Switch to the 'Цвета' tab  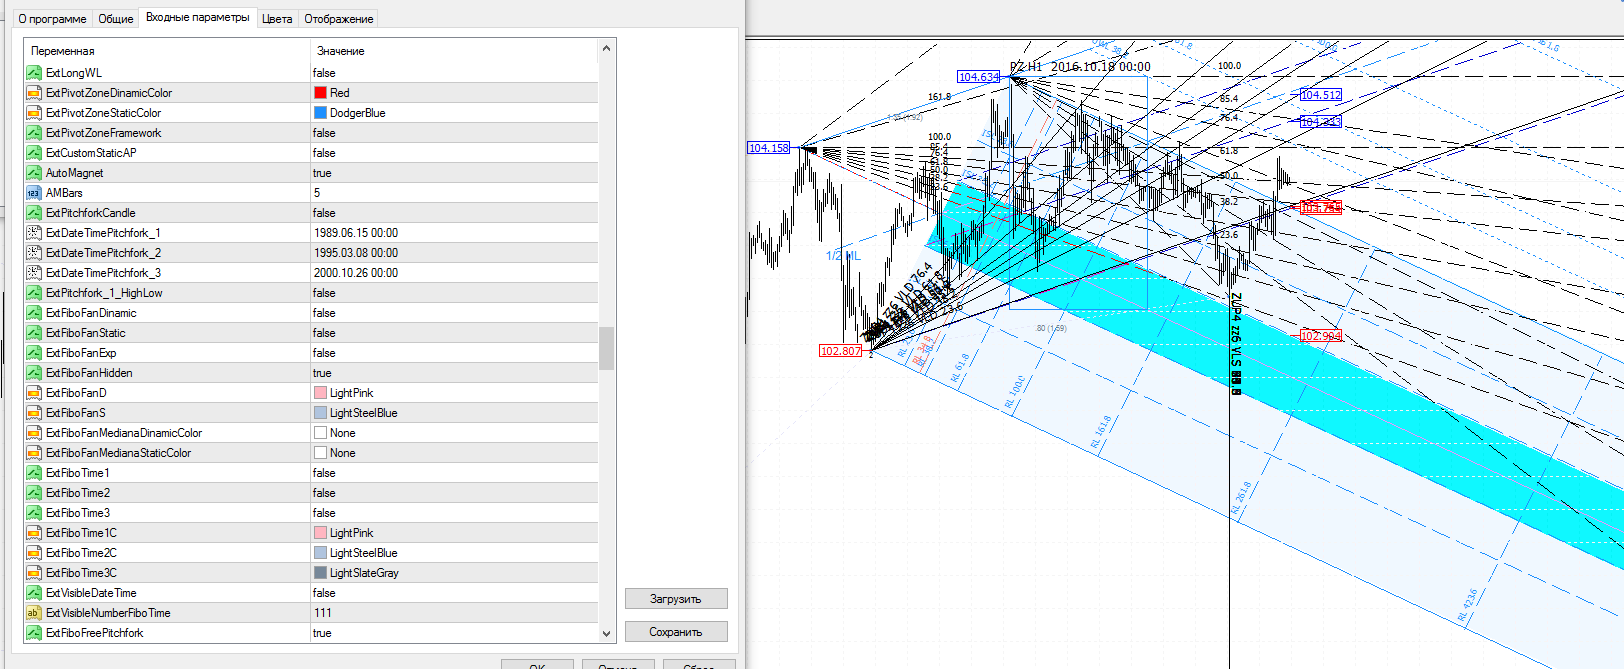(277, 19)
